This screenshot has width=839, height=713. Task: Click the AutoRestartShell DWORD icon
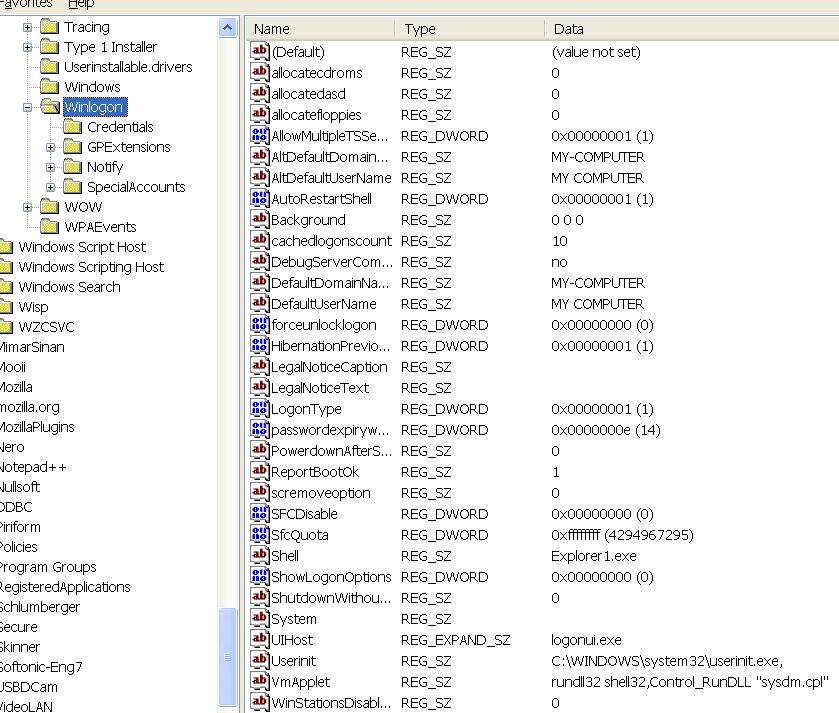[x=260, y=198]
